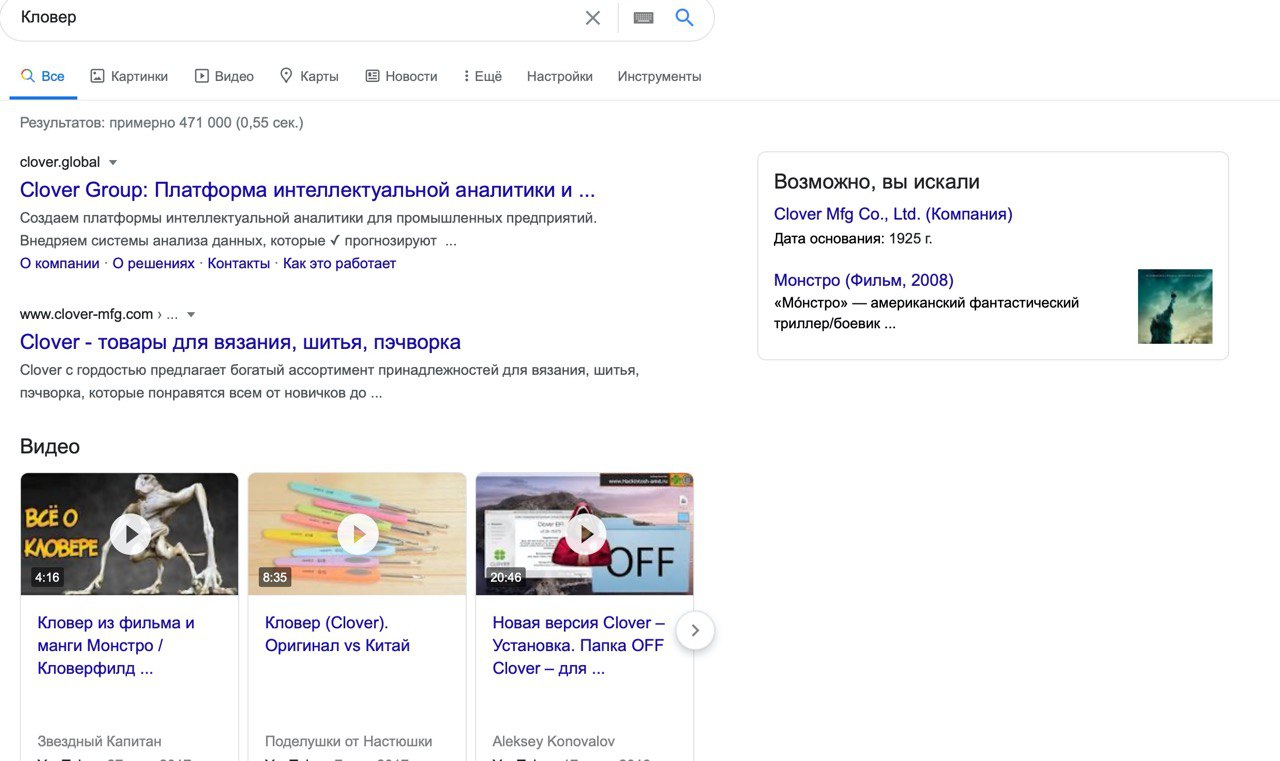Open Настройки menu
Viewport: 1280px width, 761px height.
[560, 76]
